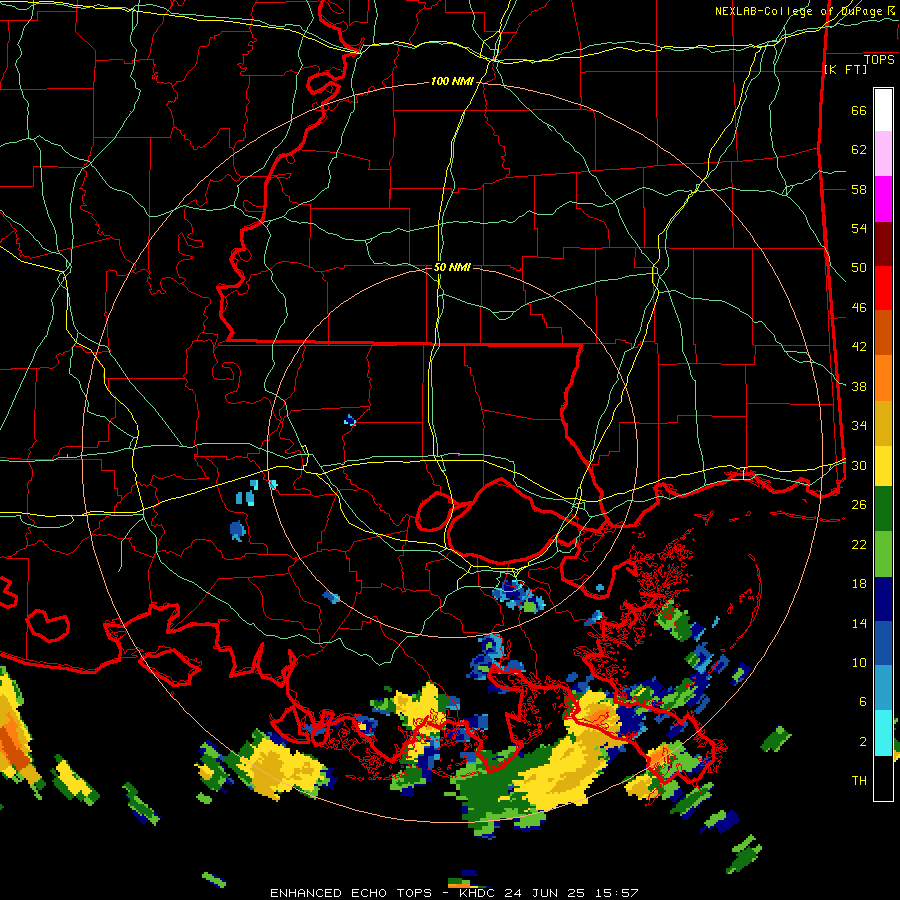
Task: Click the 'TOPS' legend title
Action: pos(879,60)
